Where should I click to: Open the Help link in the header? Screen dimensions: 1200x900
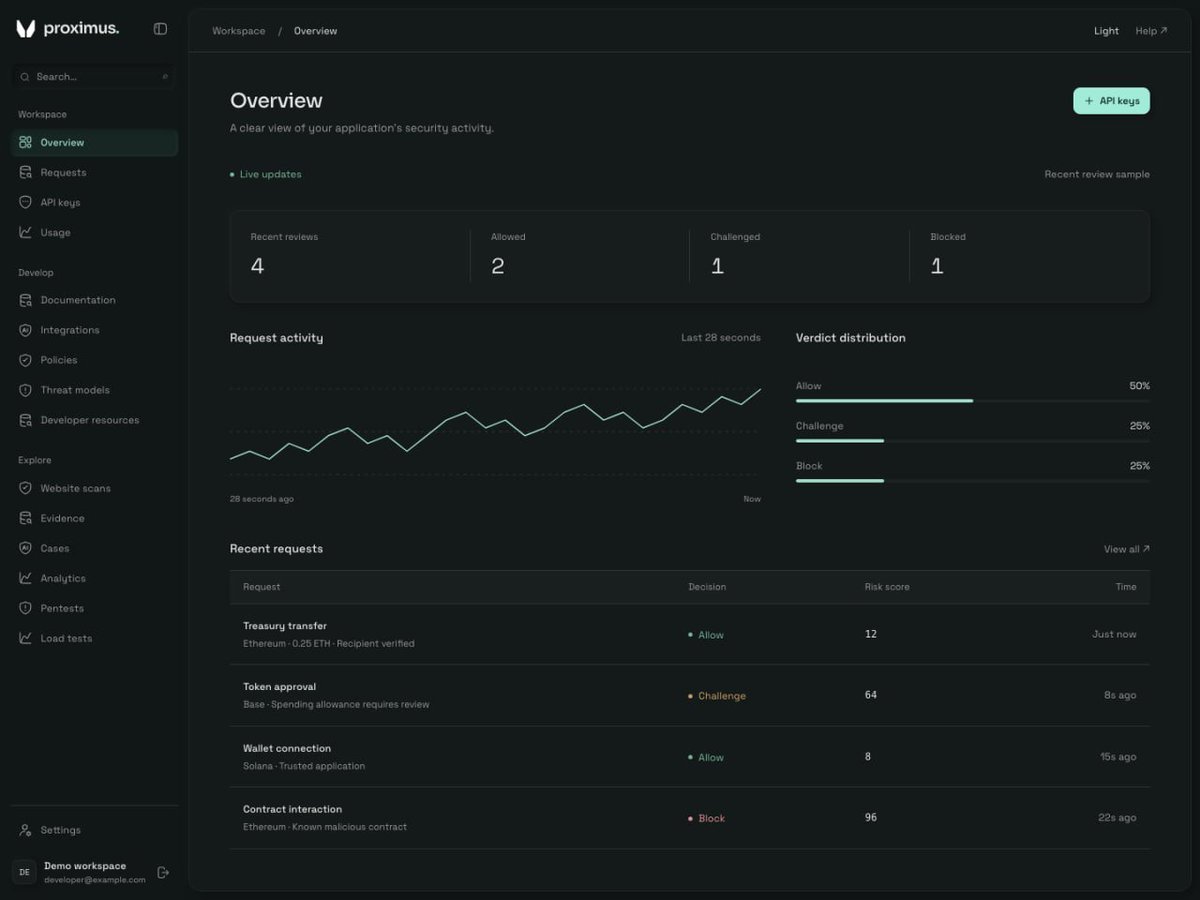[x=1151, y=31]
